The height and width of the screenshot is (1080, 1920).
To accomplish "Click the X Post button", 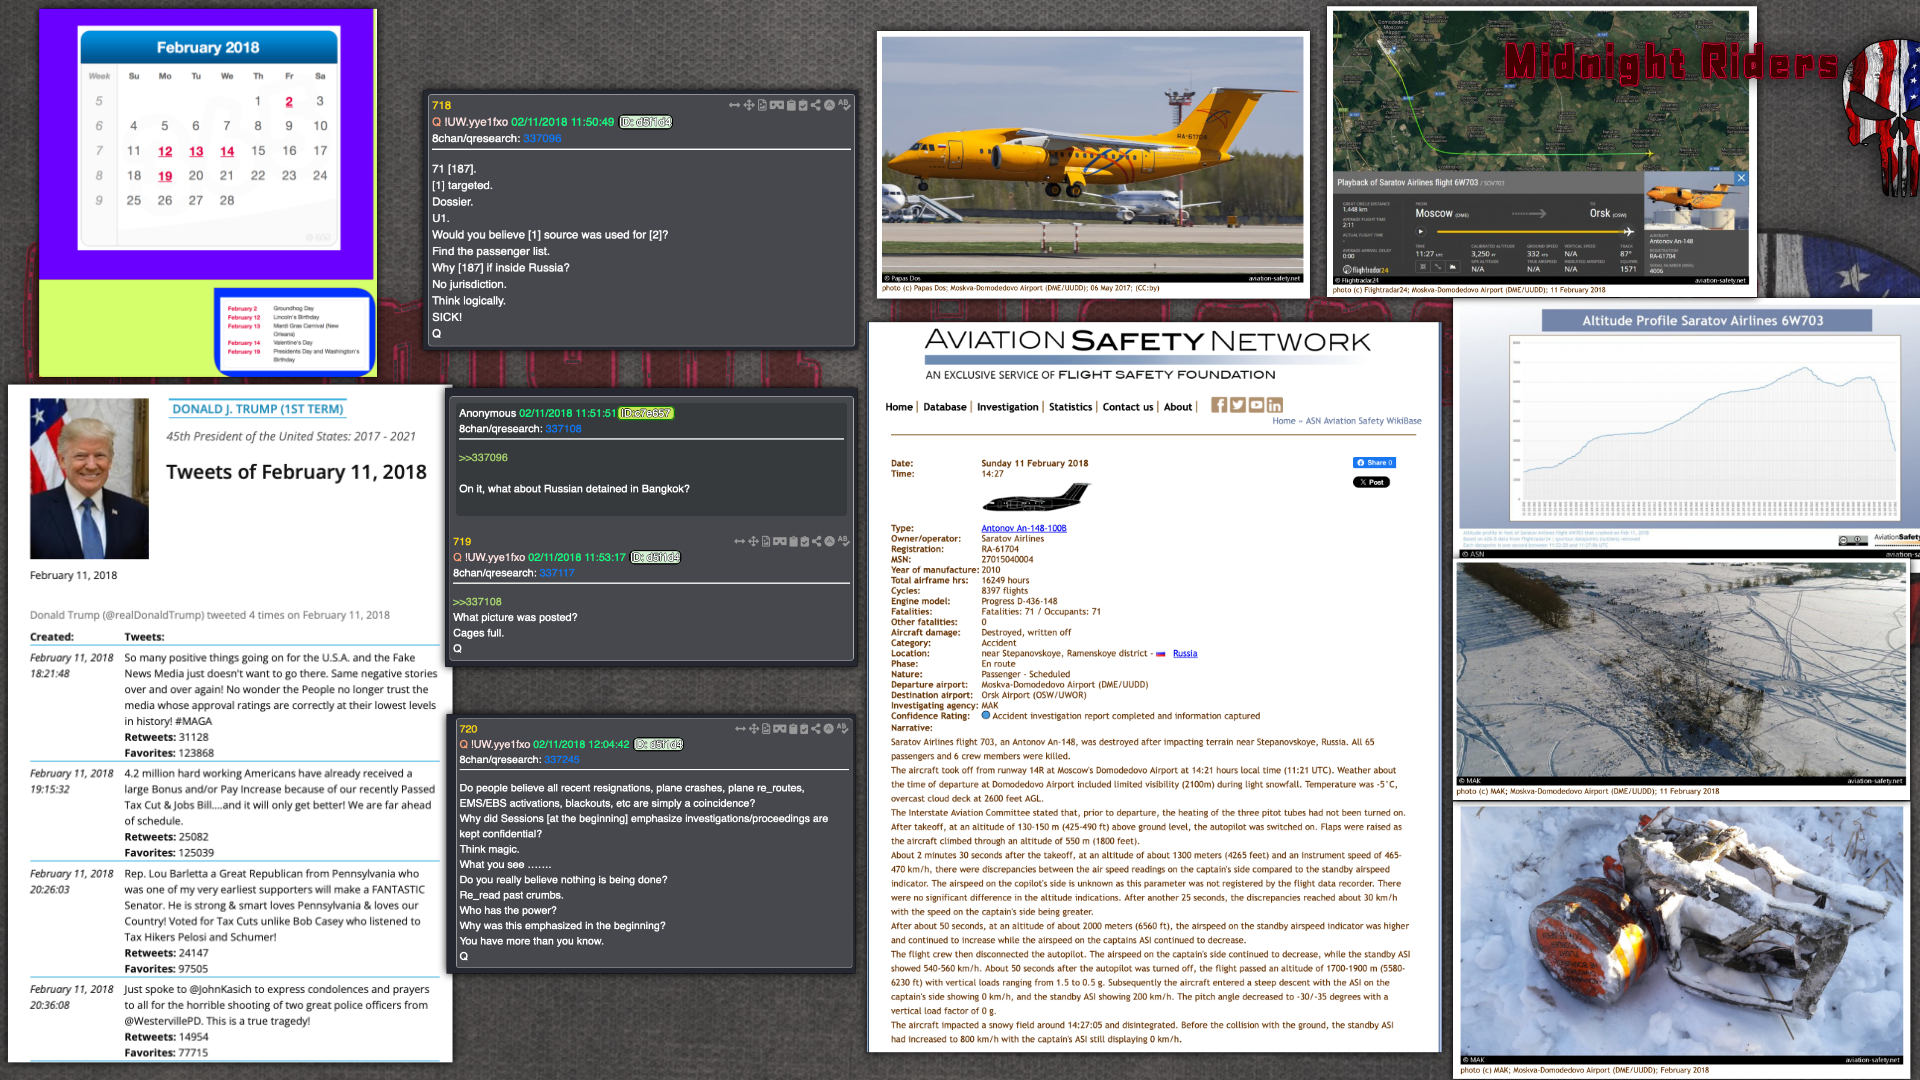I will pyautogui.click(x=1371, y=482).
